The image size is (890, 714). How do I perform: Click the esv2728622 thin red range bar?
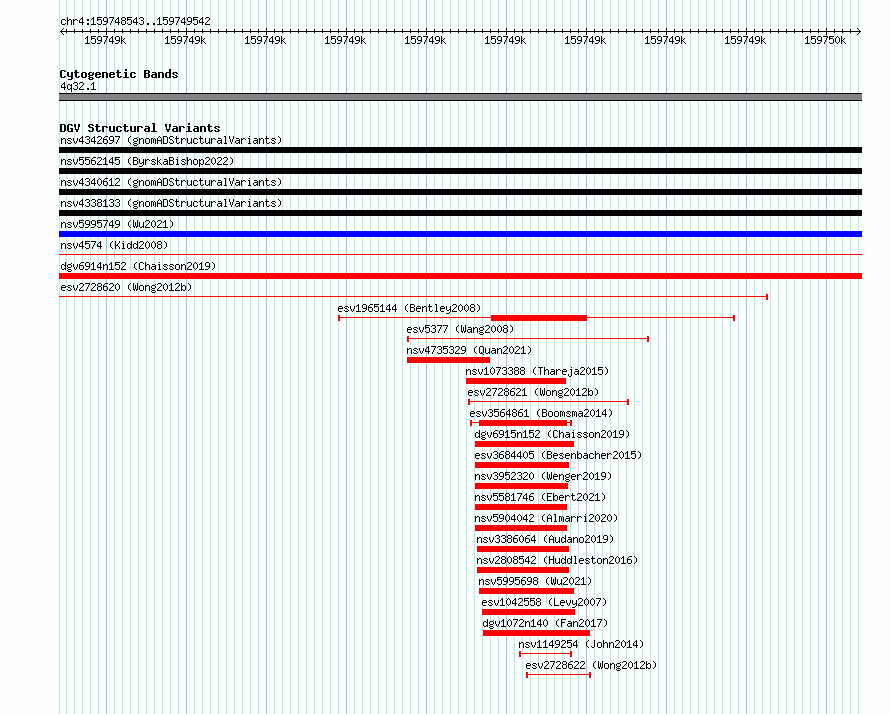559,675
